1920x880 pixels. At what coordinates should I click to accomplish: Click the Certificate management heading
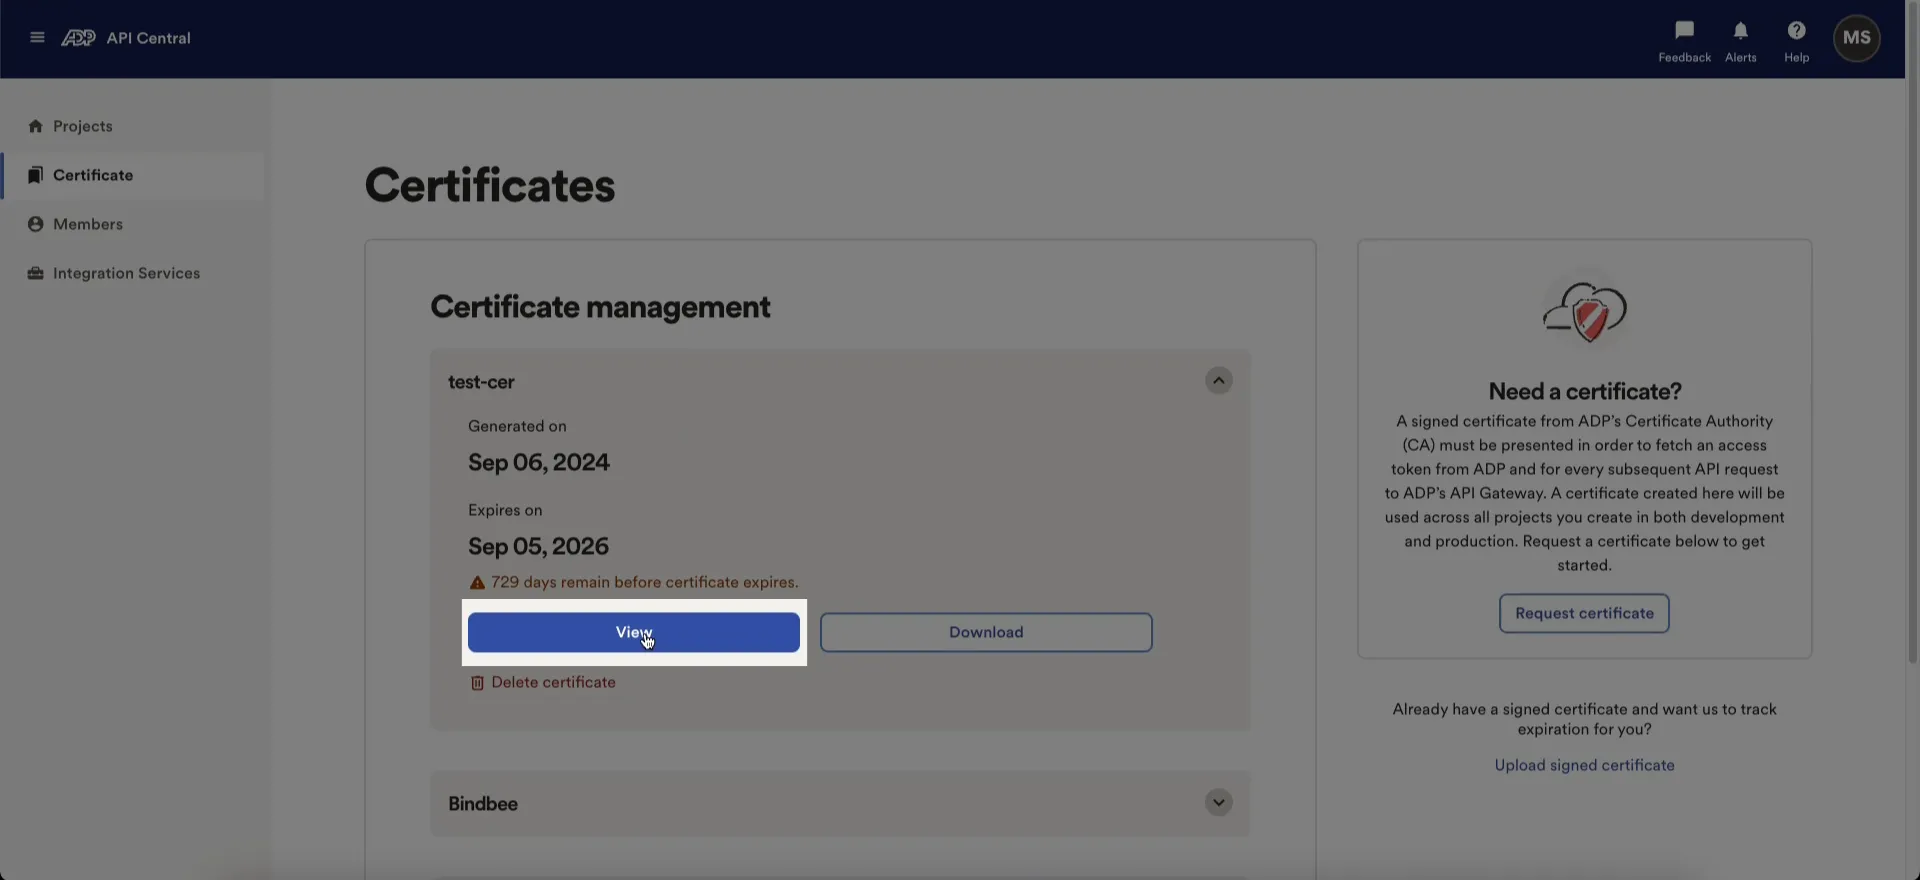click(x=600, y=307)
